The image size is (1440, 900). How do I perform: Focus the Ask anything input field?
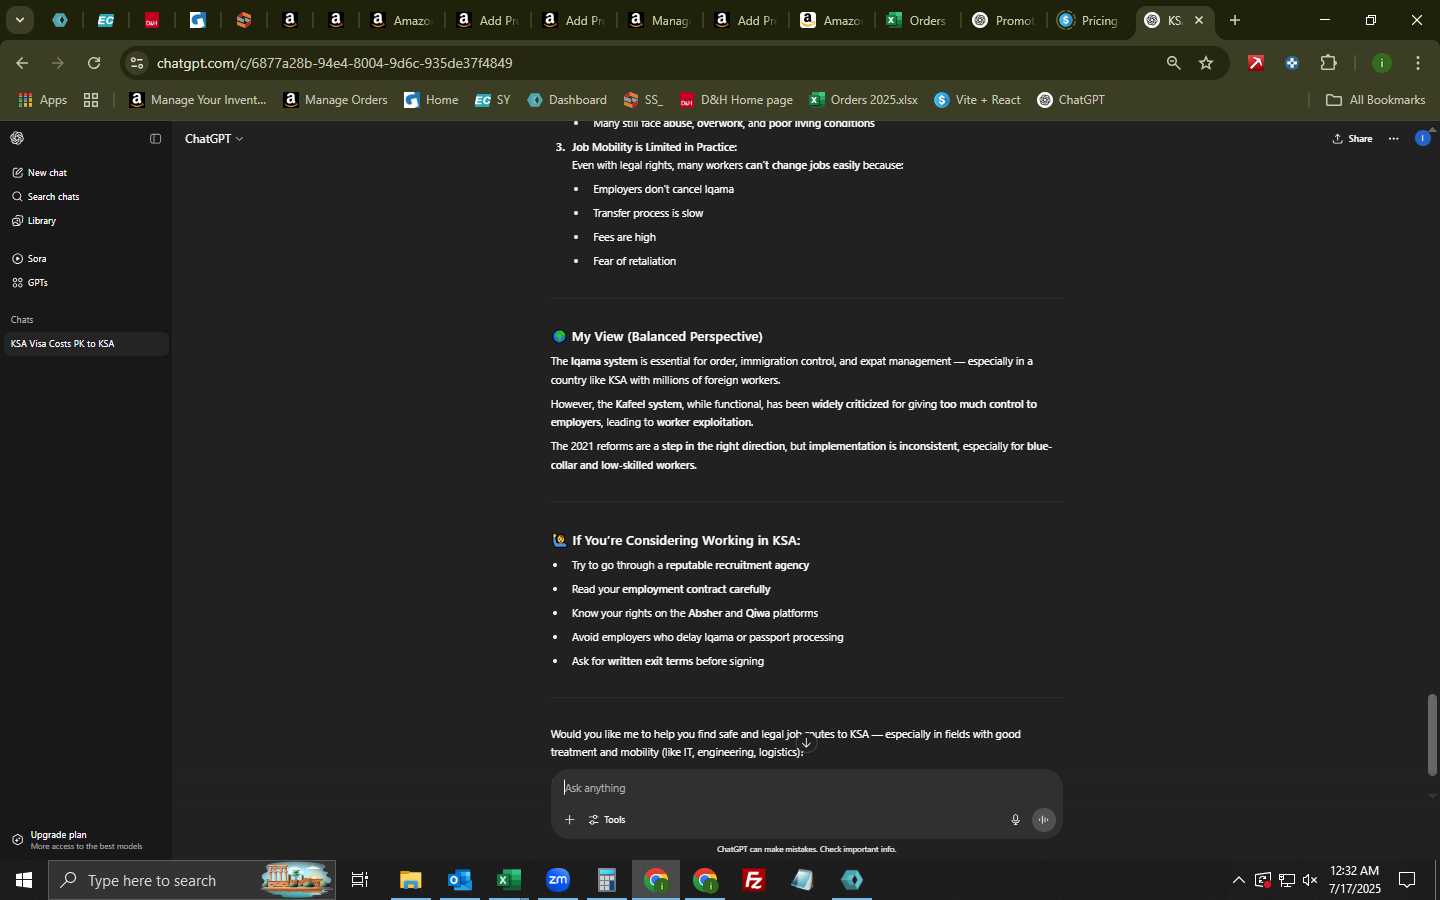point(806,788)
